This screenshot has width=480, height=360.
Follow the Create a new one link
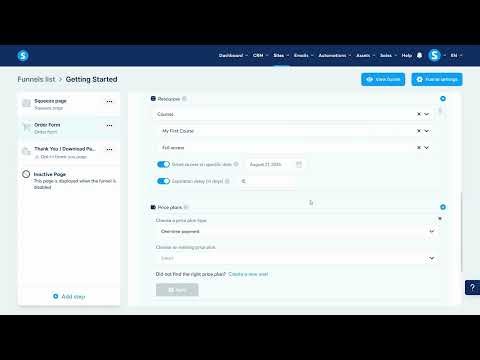(x=248, y=274)
